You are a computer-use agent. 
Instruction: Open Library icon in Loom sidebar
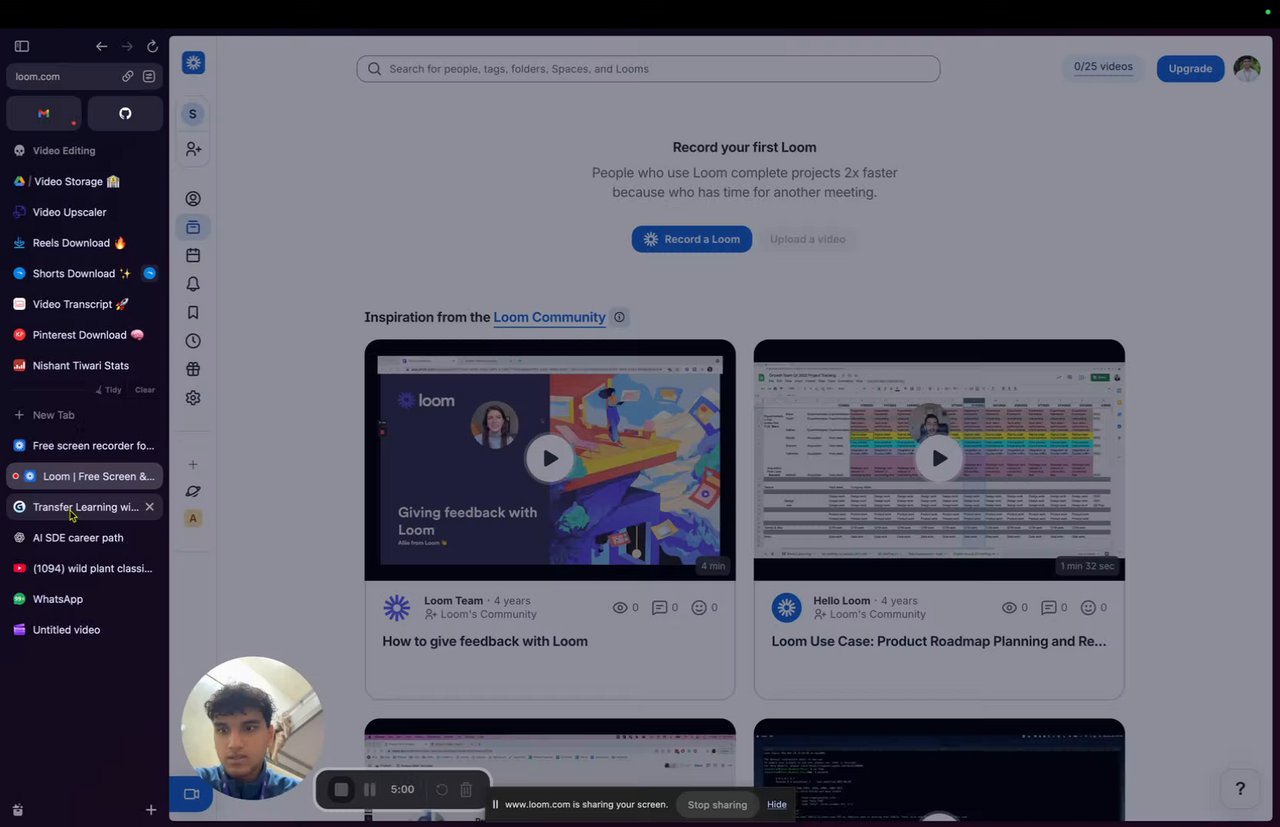(193, 227)
